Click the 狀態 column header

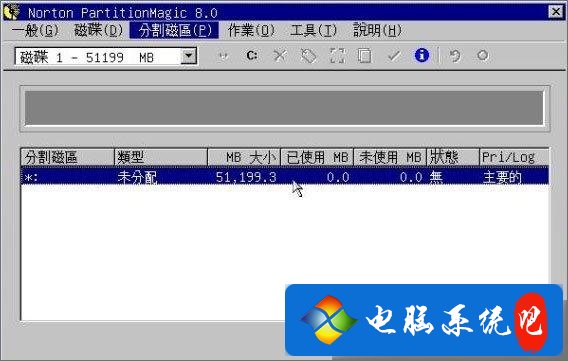click(453, 157)
